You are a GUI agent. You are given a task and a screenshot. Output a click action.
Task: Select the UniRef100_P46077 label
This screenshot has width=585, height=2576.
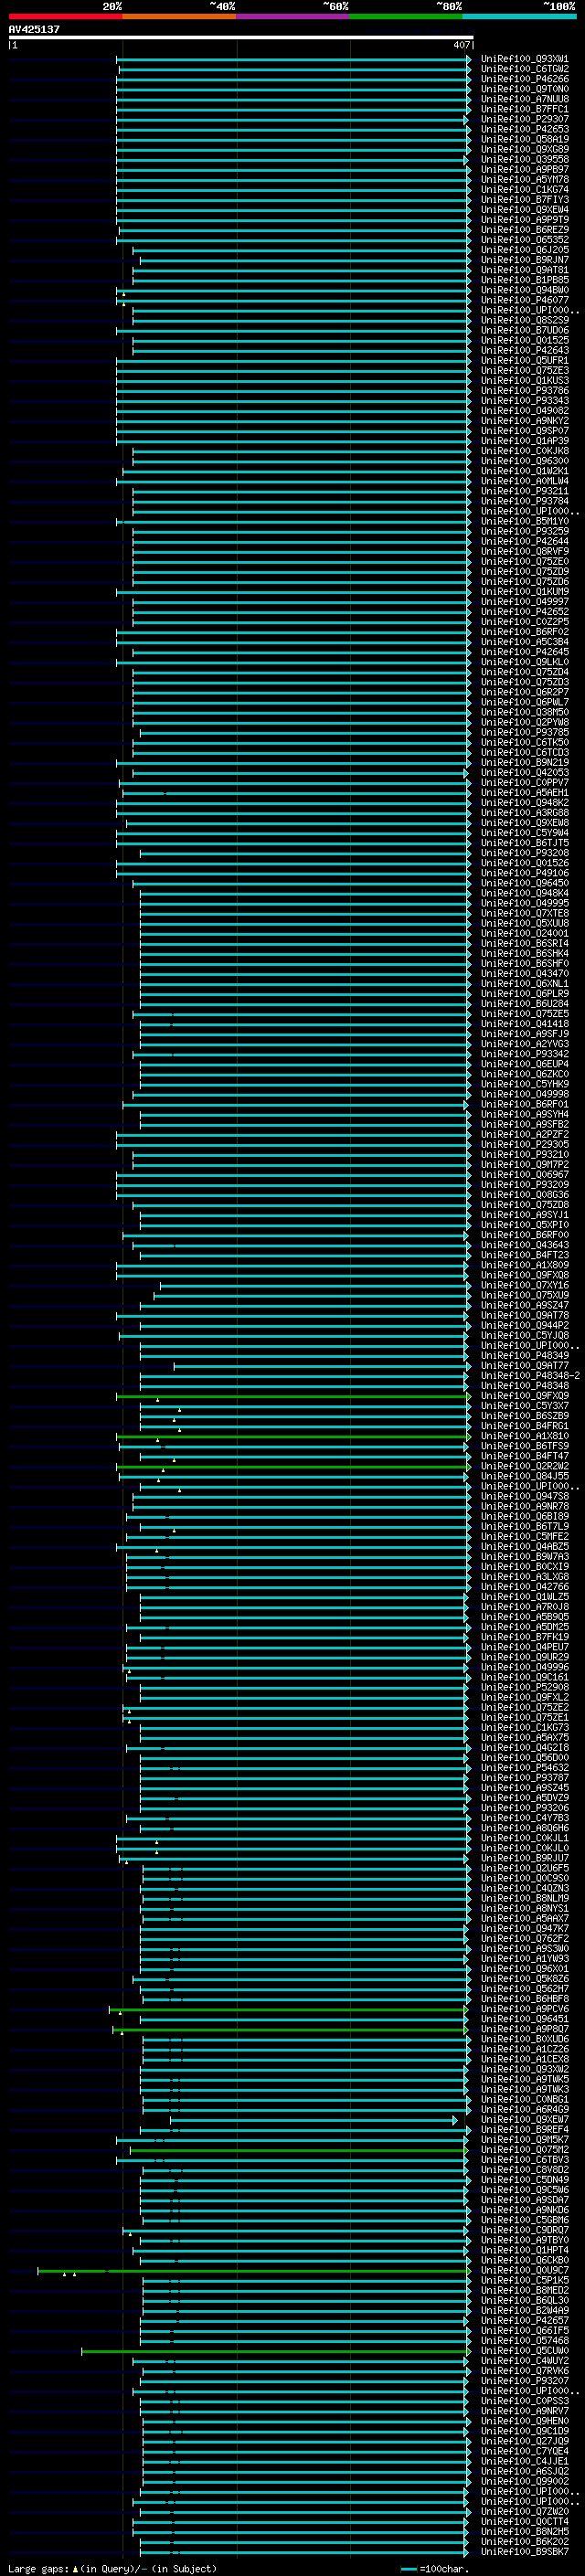tap(524, 300)
